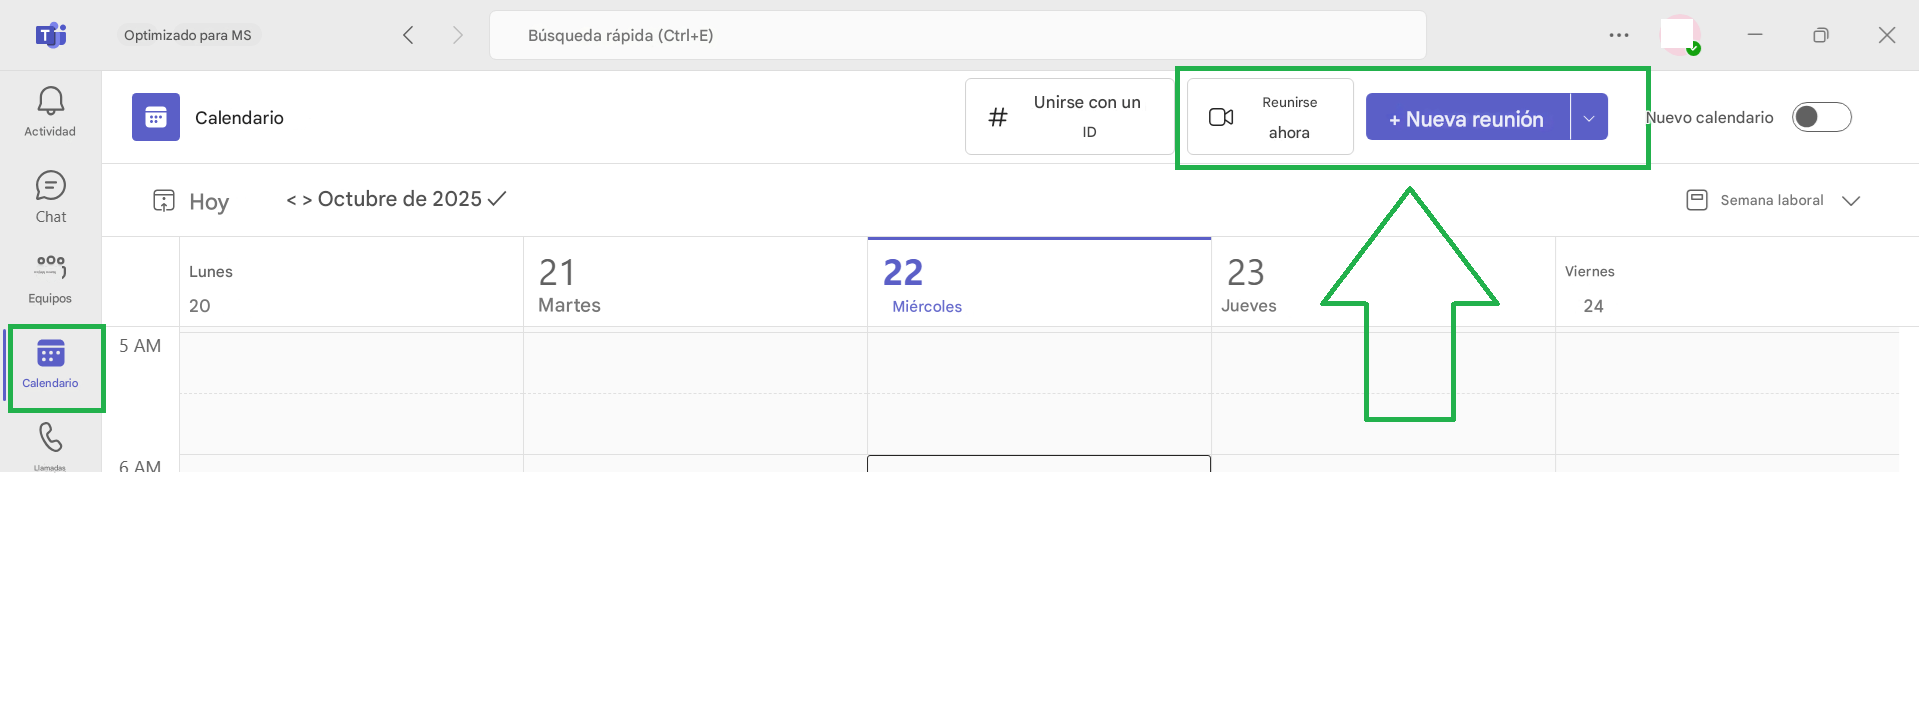Click Unirse con un ID button
The height and width of the screenshot is (720, 1919).
1069,117
